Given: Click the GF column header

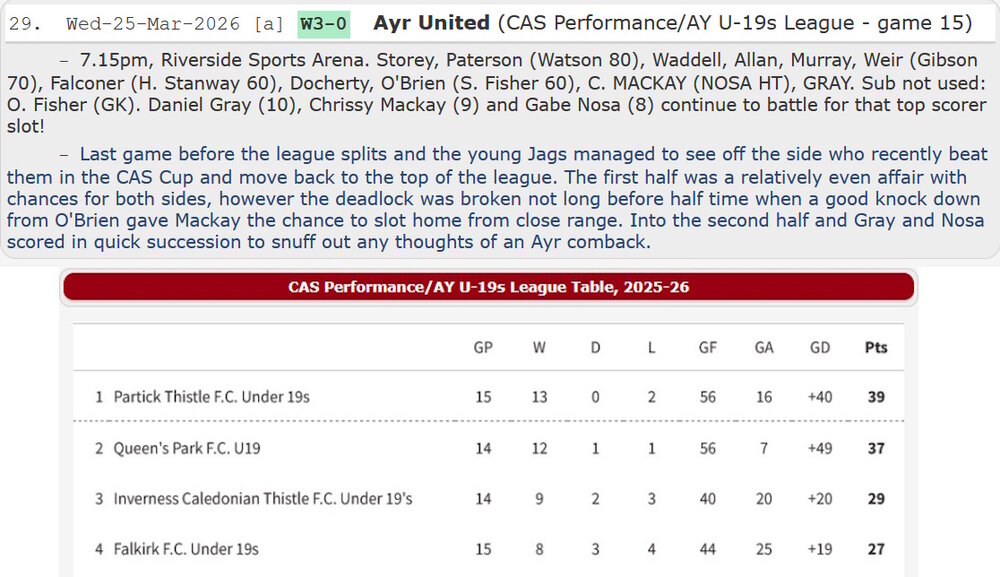Looking at the screenshot, I should tap(708, 348).
